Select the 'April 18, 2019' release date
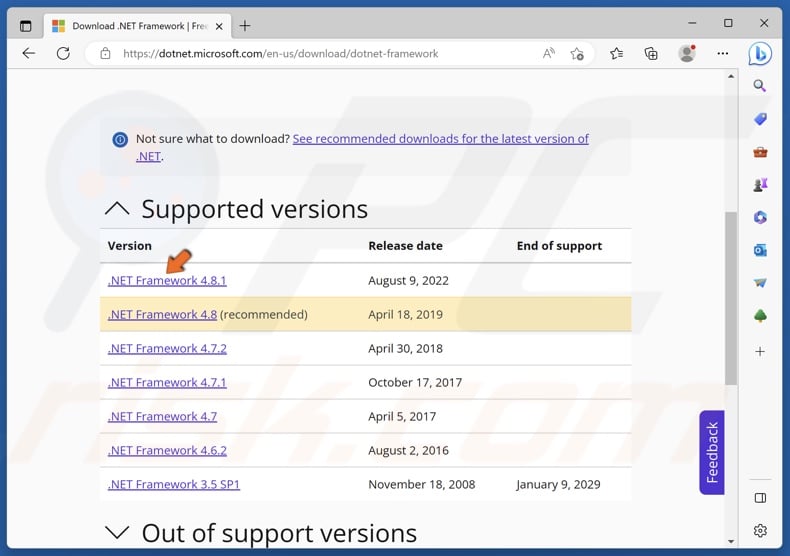The image size is (790, 556). 406,314
